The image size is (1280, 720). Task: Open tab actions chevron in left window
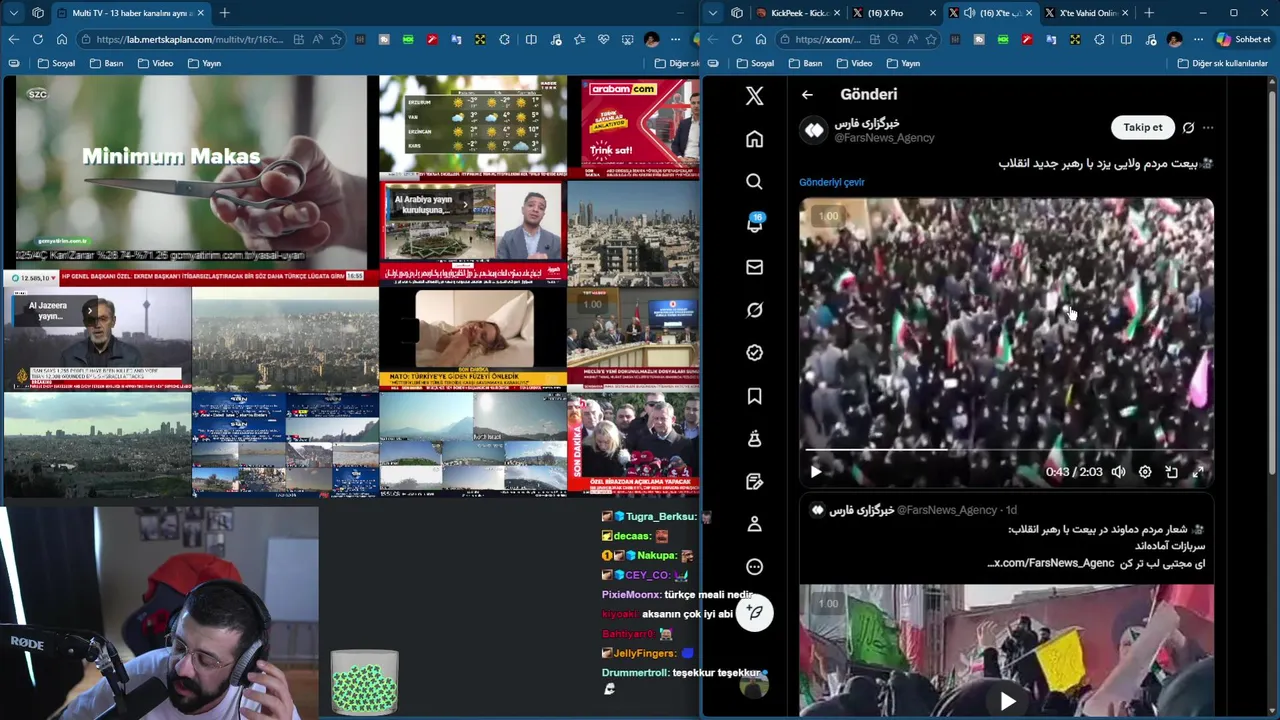[x=13, y=13]
